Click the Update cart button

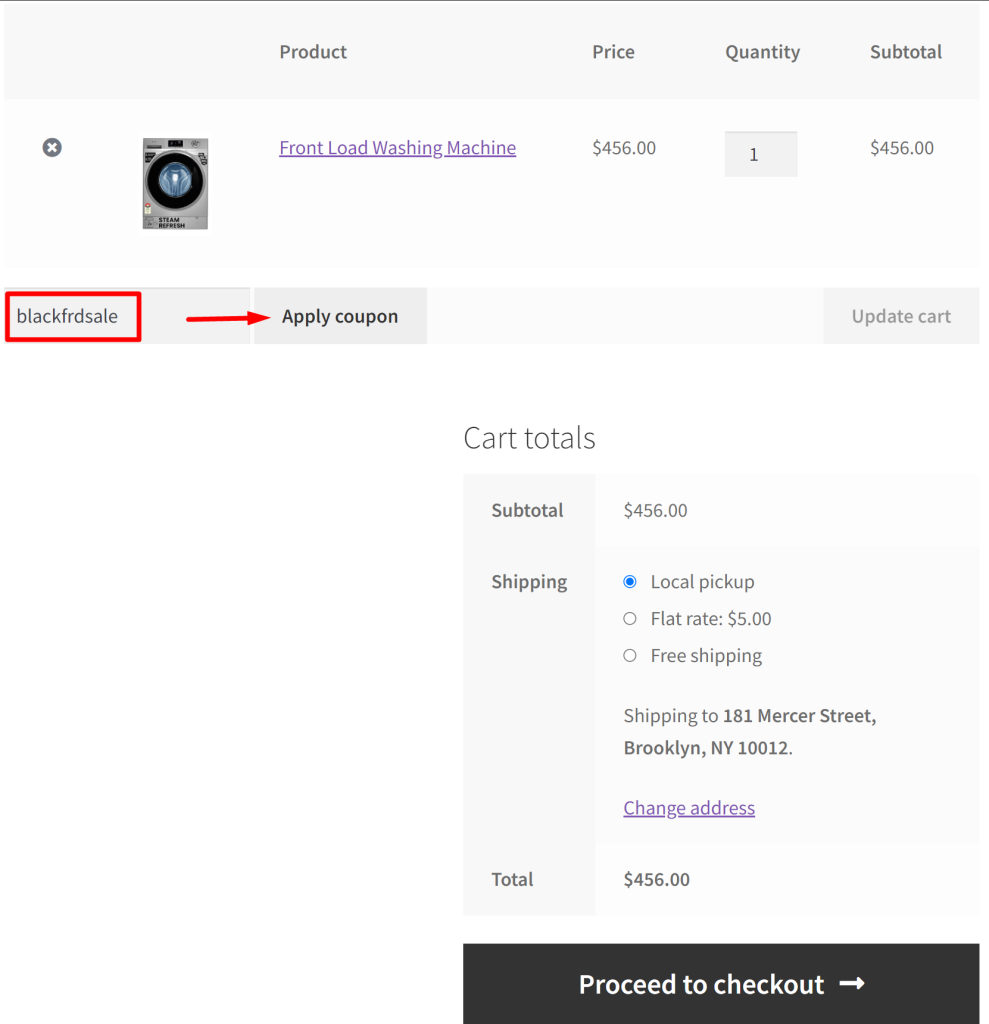click(901, 316)
